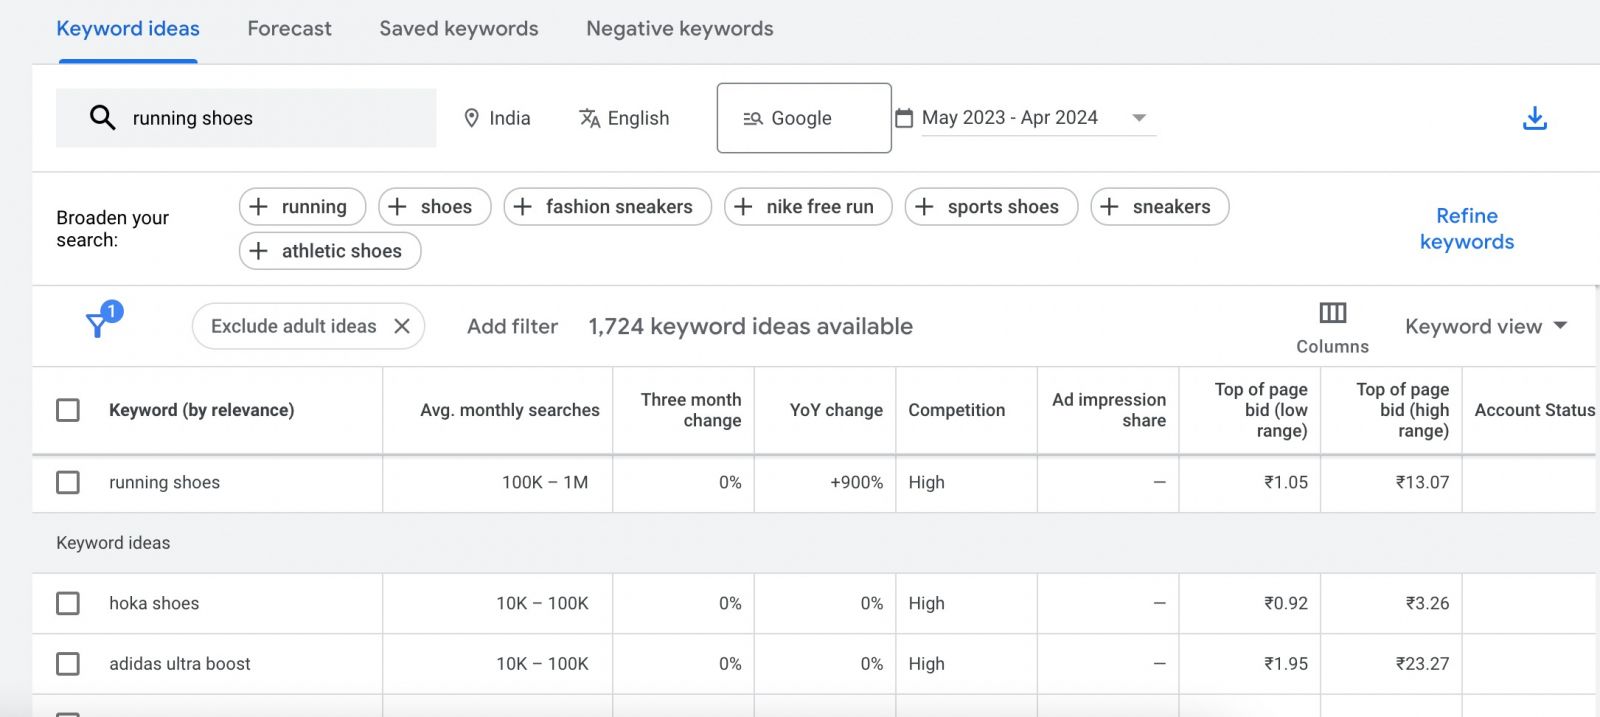Click the ₹1.95 low bid value
This screenshot has width=1600, height=717.
pyautogui.click(x=1286, y=664)
